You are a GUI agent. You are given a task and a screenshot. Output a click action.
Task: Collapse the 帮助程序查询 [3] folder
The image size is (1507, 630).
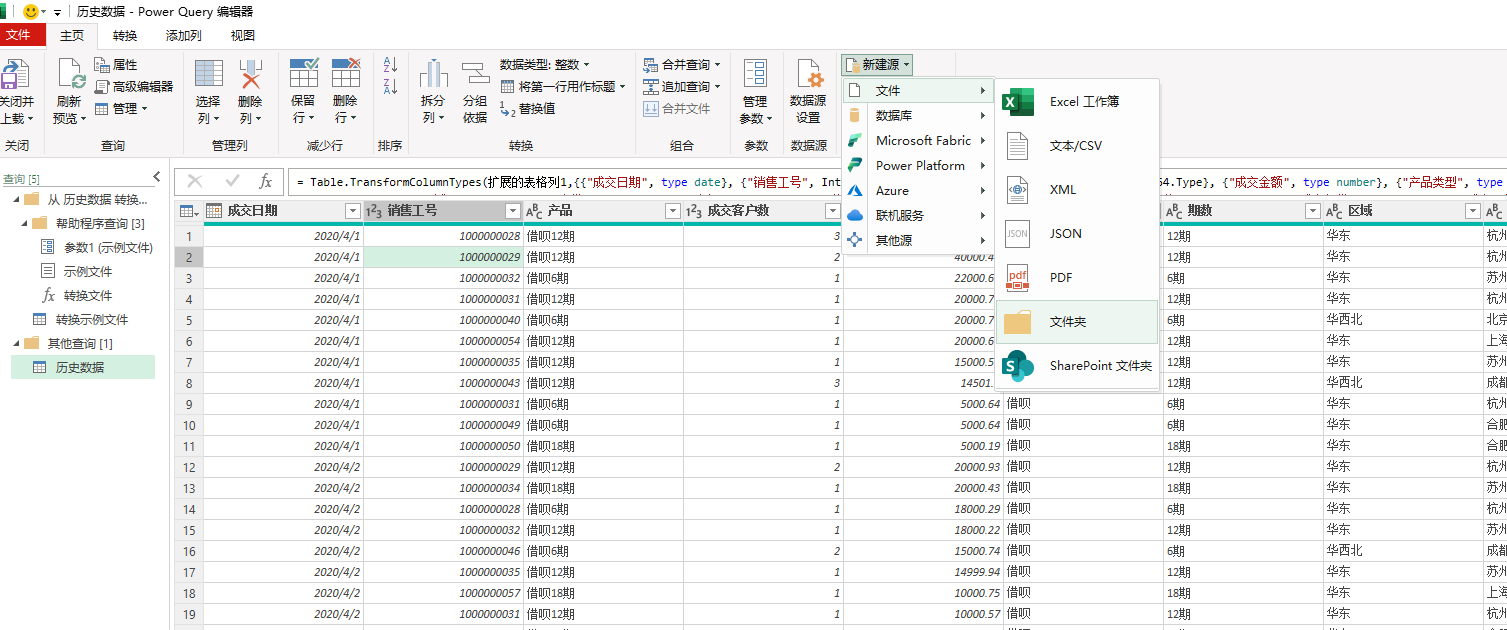[24, 223]
